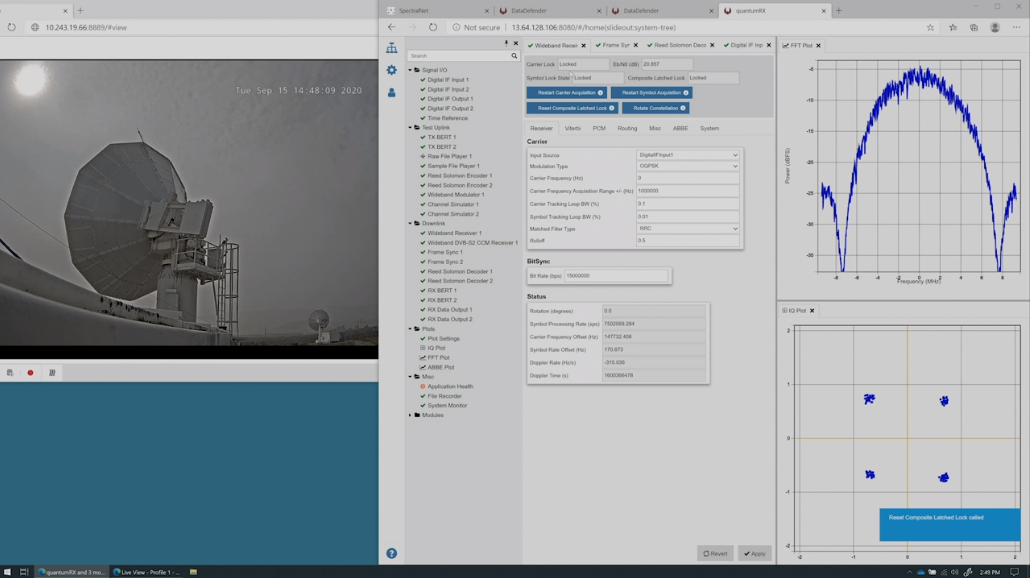The image size is (1030, 578).
Task: Click the Bit Rate input field
Action: 615,275
